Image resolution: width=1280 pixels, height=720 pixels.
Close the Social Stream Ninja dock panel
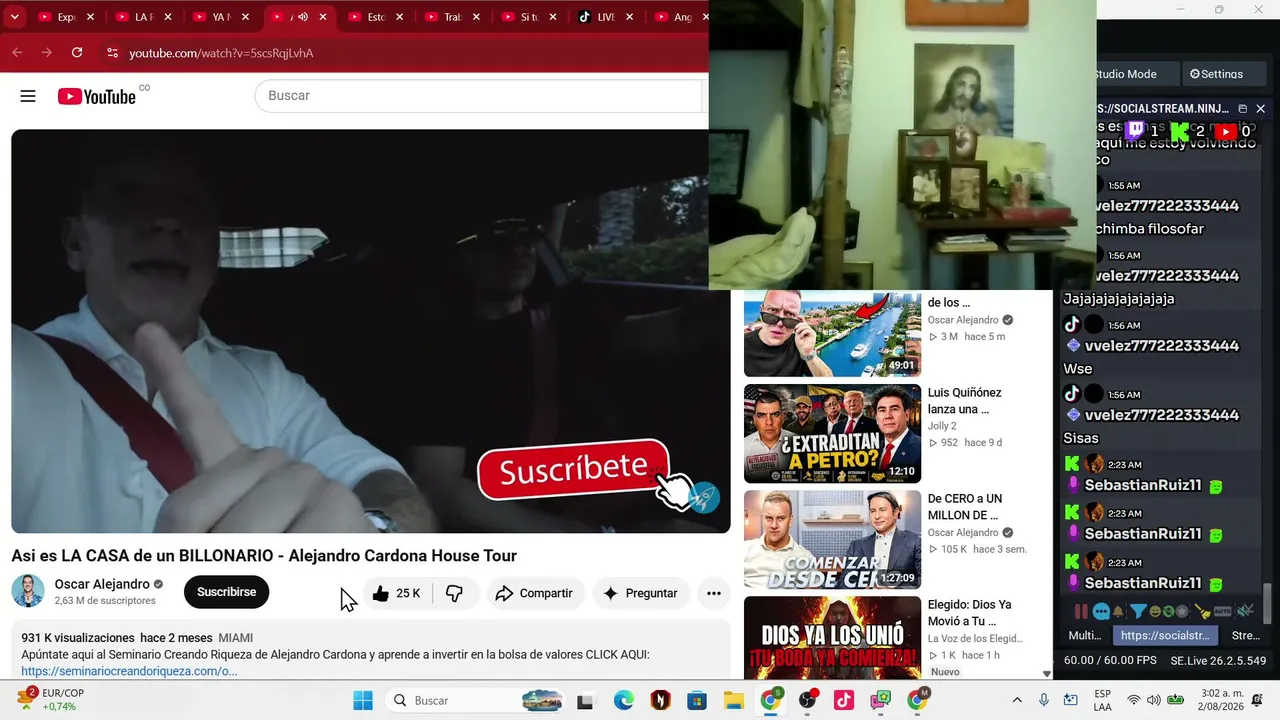tap(1260, 108)
